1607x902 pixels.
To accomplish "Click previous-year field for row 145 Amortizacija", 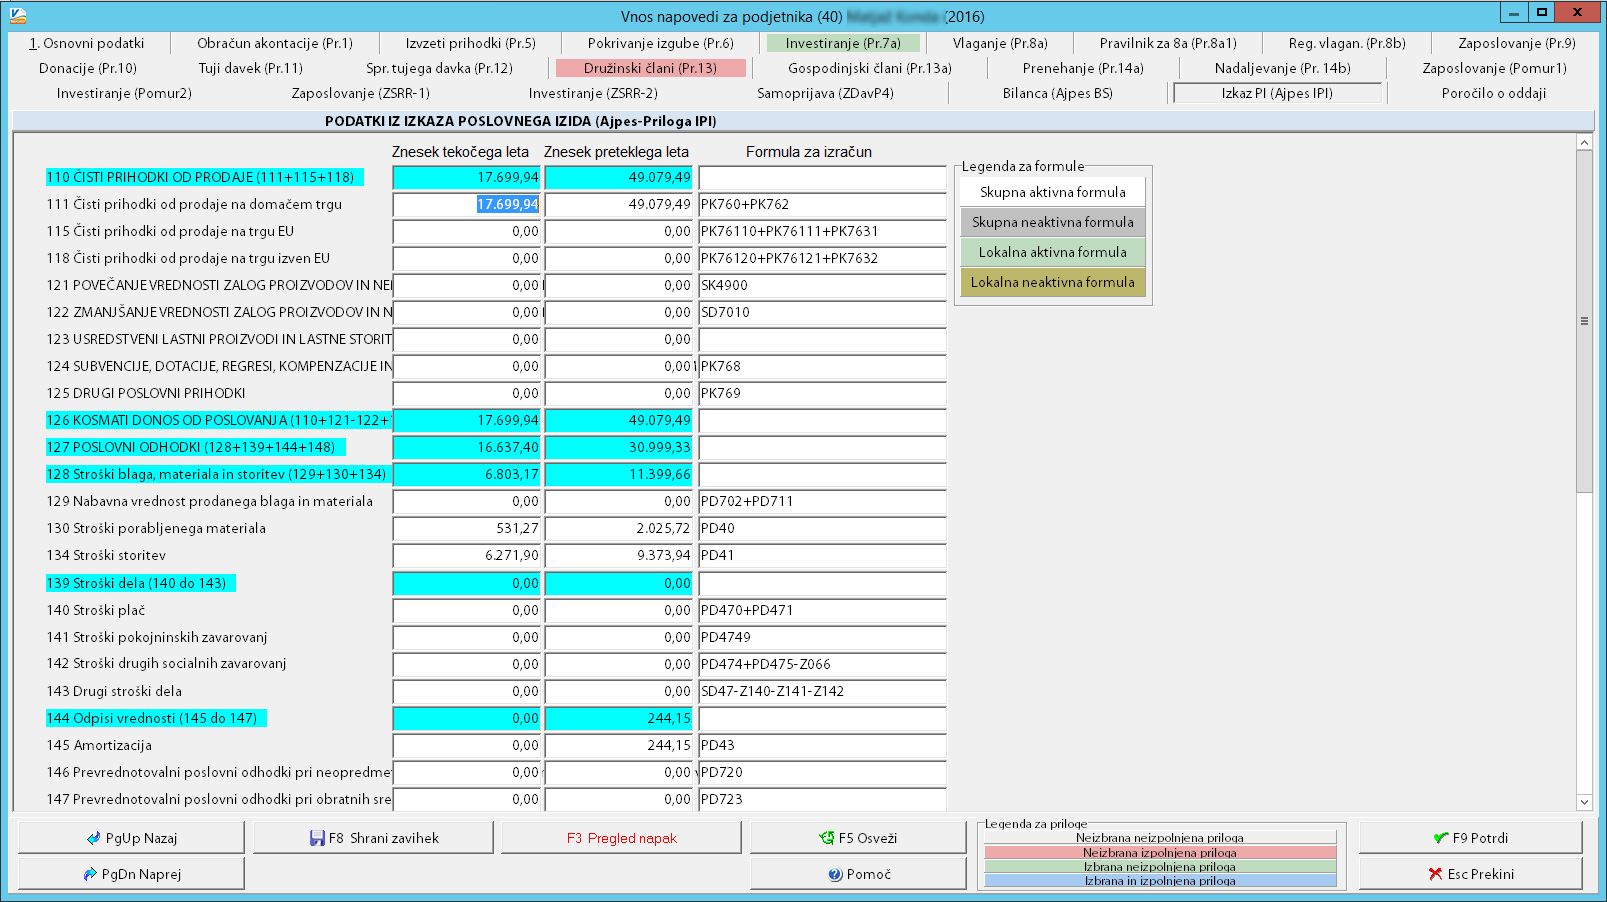I will [618, 745].
